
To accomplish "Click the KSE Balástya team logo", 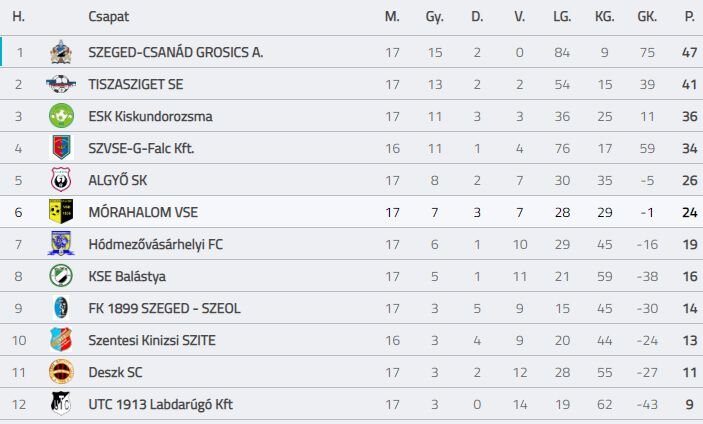I will click(x=61, y=276).
